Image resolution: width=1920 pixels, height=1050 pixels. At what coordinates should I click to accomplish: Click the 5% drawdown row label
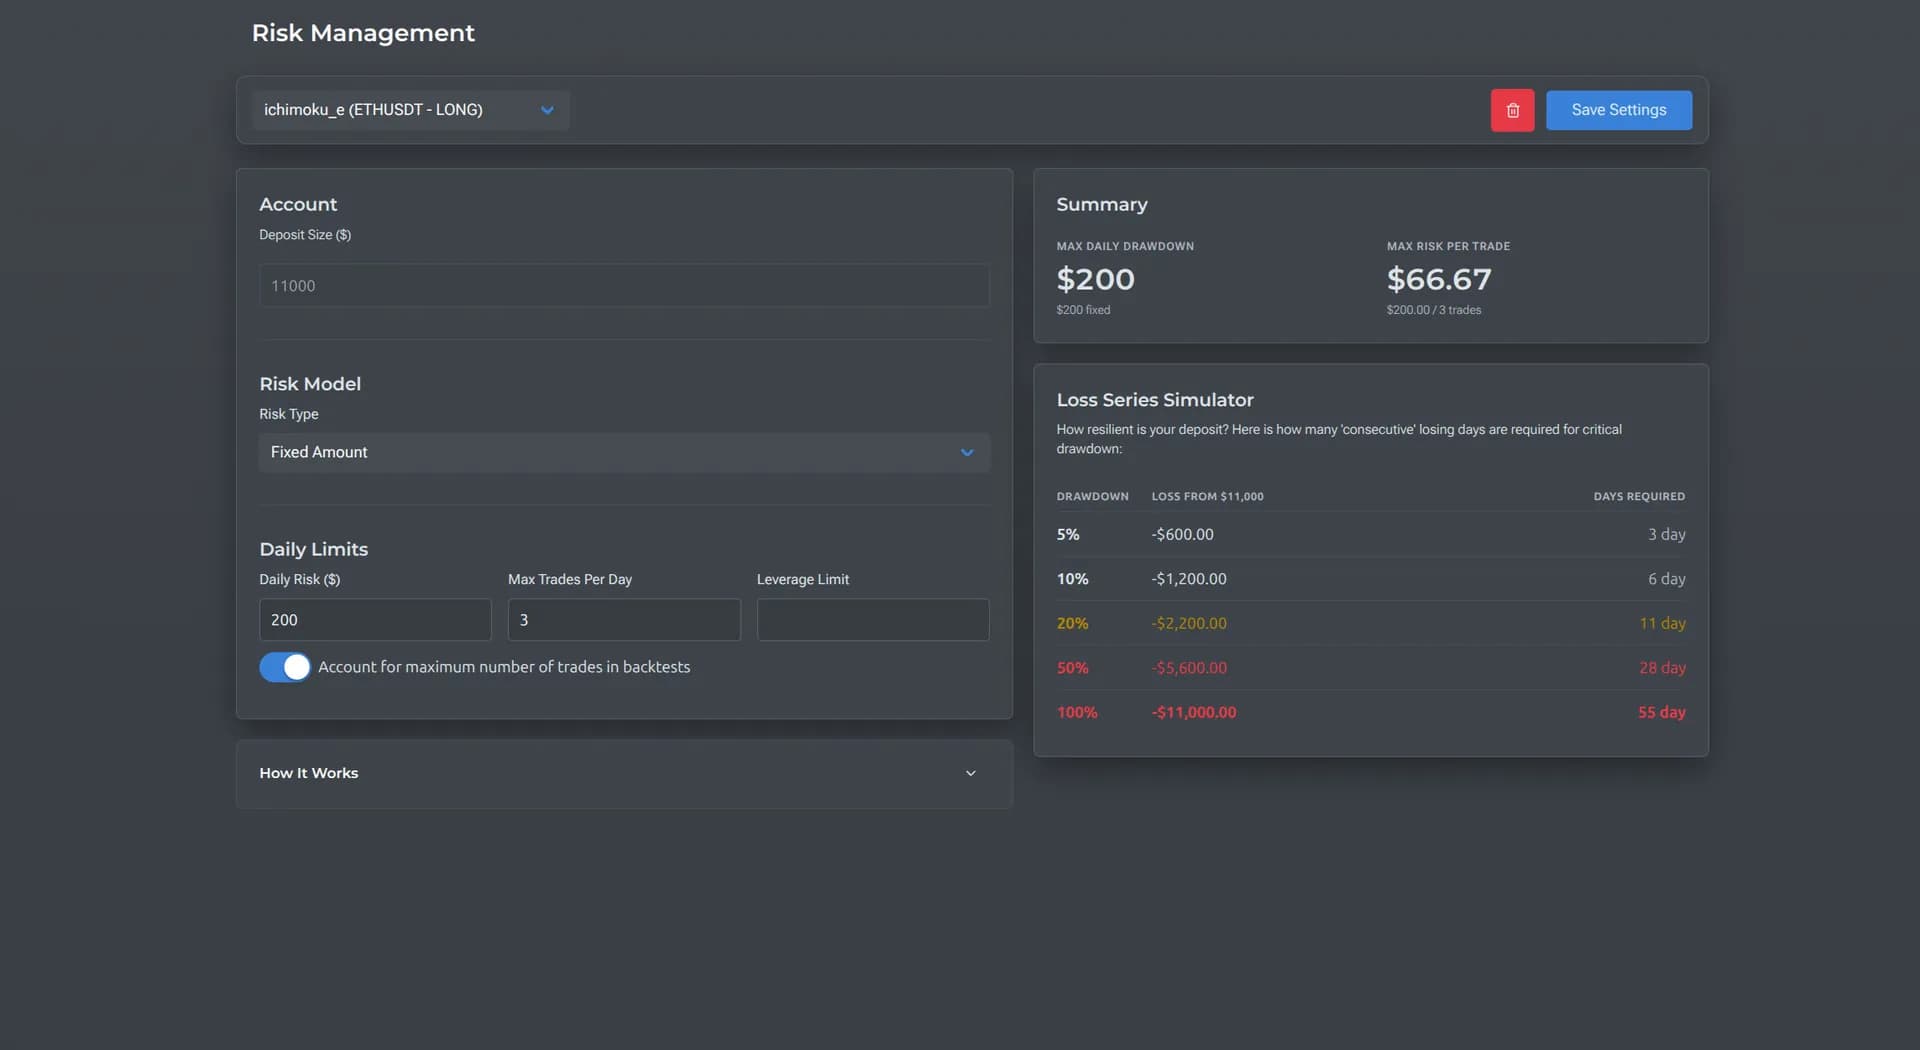(1068, 535)
